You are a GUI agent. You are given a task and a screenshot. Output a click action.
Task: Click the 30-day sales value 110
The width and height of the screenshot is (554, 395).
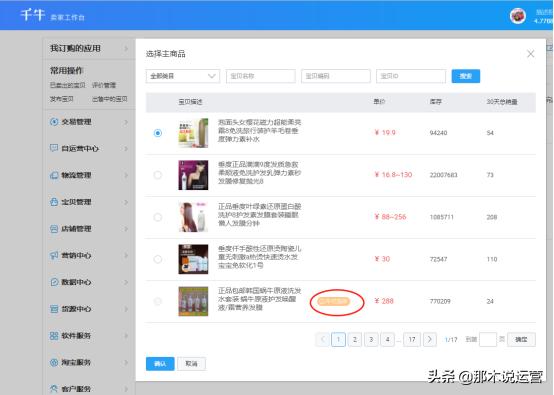tap(492, 259)
